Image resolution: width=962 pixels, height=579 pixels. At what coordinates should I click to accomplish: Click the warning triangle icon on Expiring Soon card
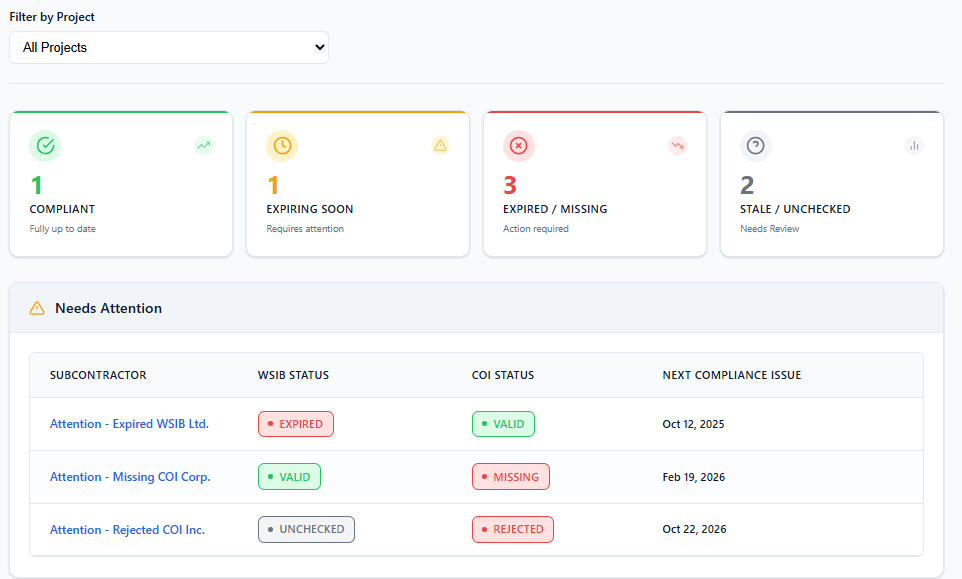440,145
